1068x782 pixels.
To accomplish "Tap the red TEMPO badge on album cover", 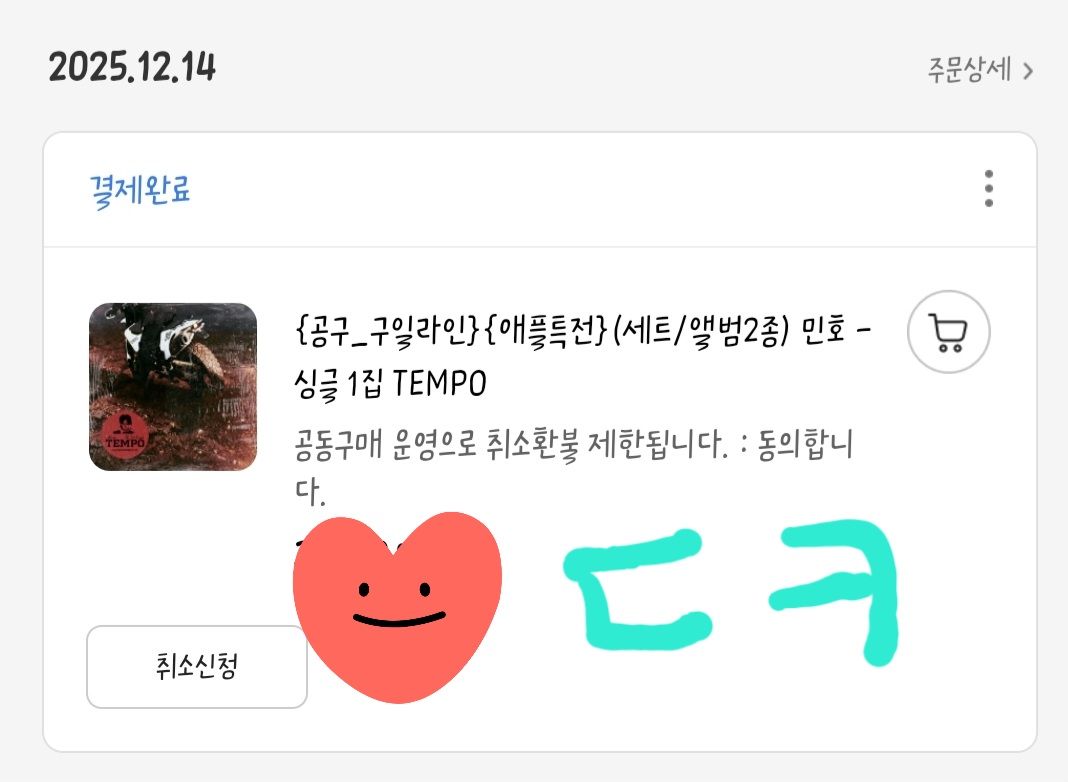I will pyautogui.click(x=125, y=435).
